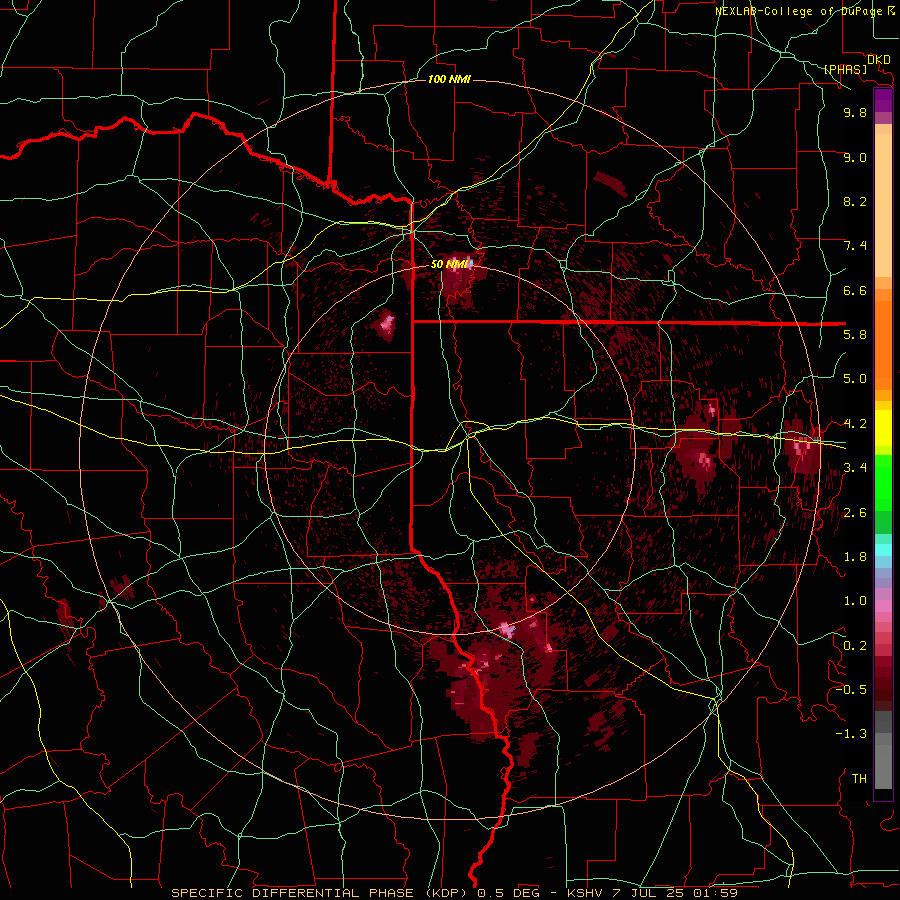Click the -0.5 legend value
Screen dimensions: 900x900
(851, 690)
